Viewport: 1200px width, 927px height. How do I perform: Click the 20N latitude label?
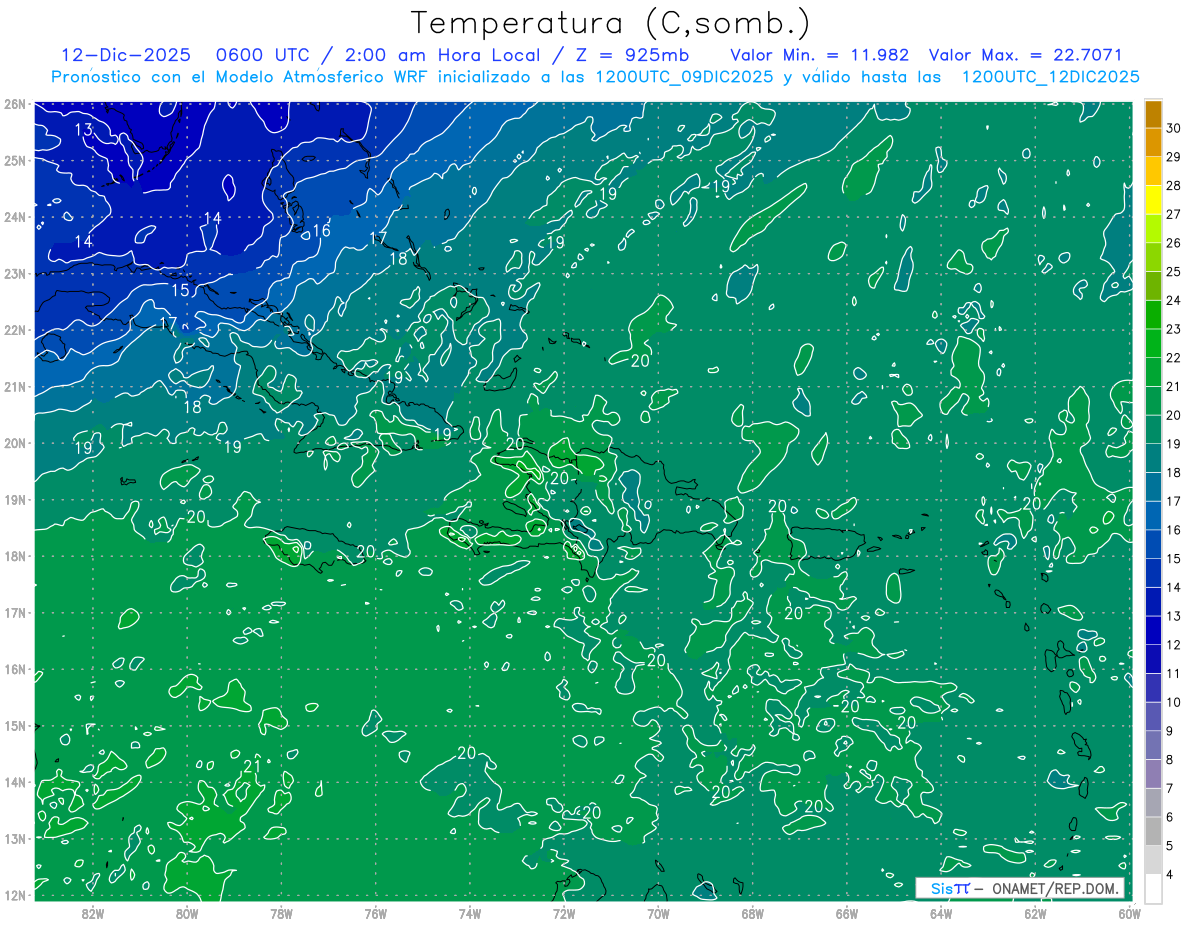coord(14,443)
